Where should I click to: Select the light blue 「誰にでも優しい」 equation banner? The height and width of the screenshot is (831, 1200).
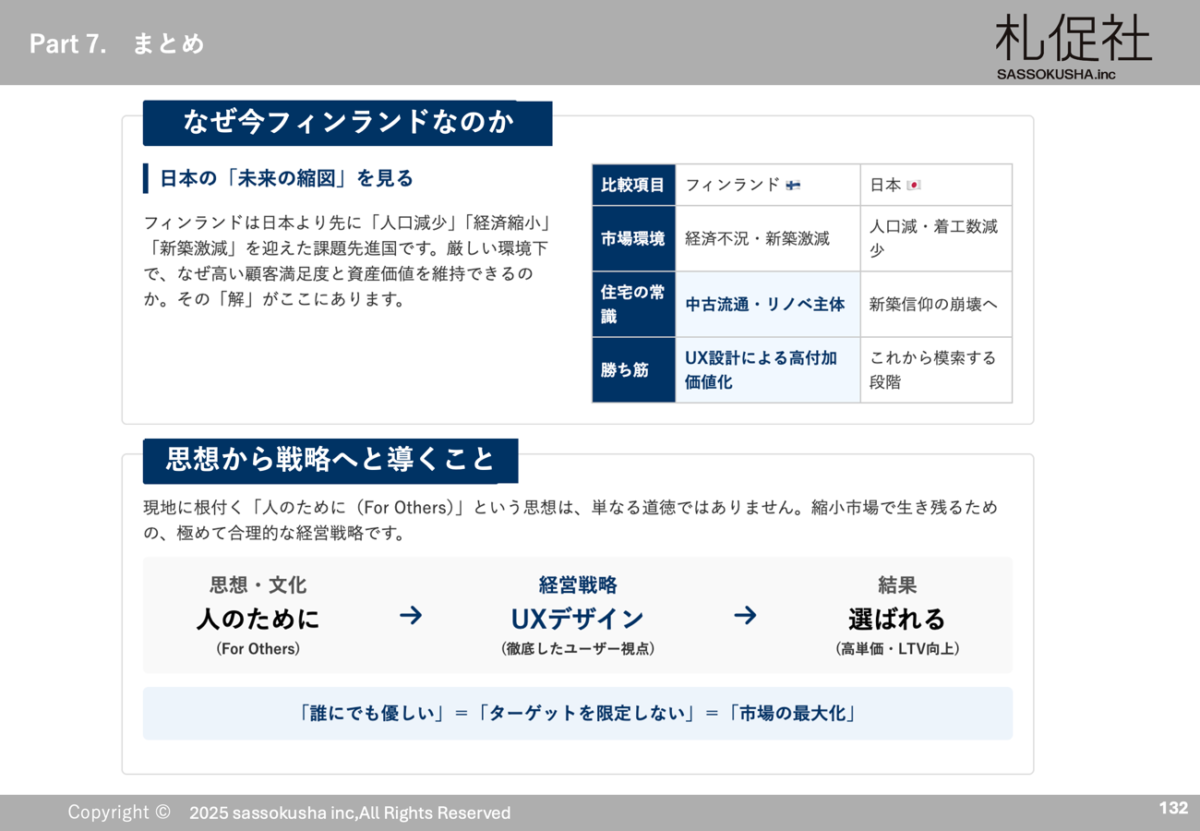click(577, 713)
